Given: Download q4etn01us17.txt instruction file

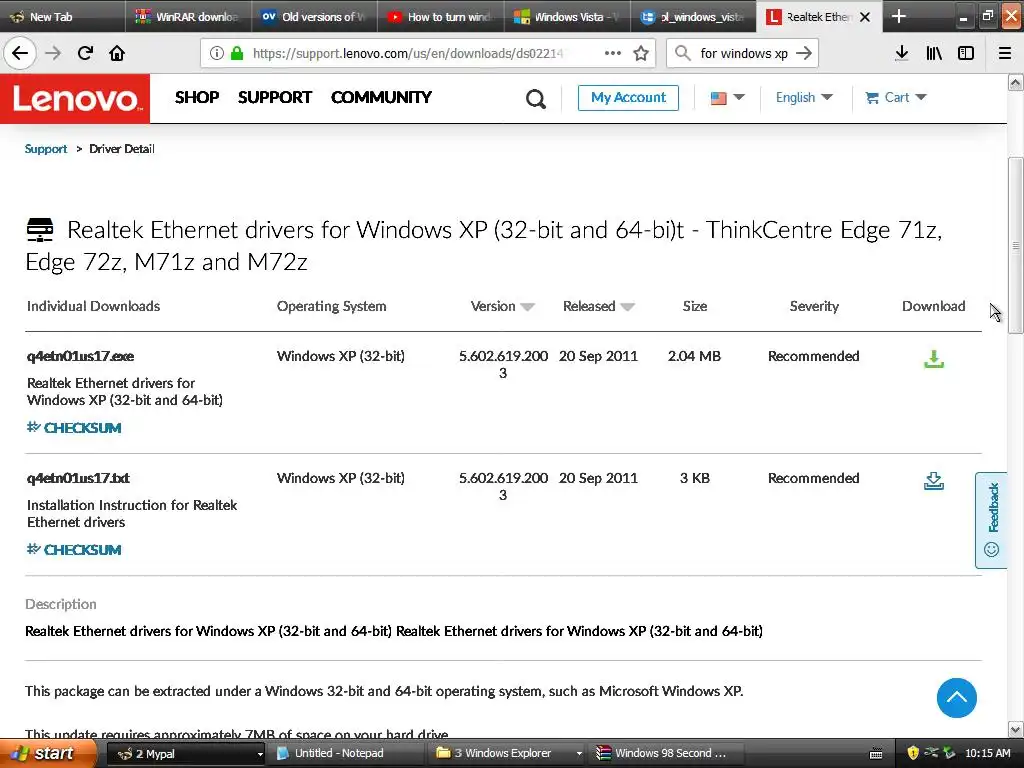Looking at the screenshot, I should (934, 481).
